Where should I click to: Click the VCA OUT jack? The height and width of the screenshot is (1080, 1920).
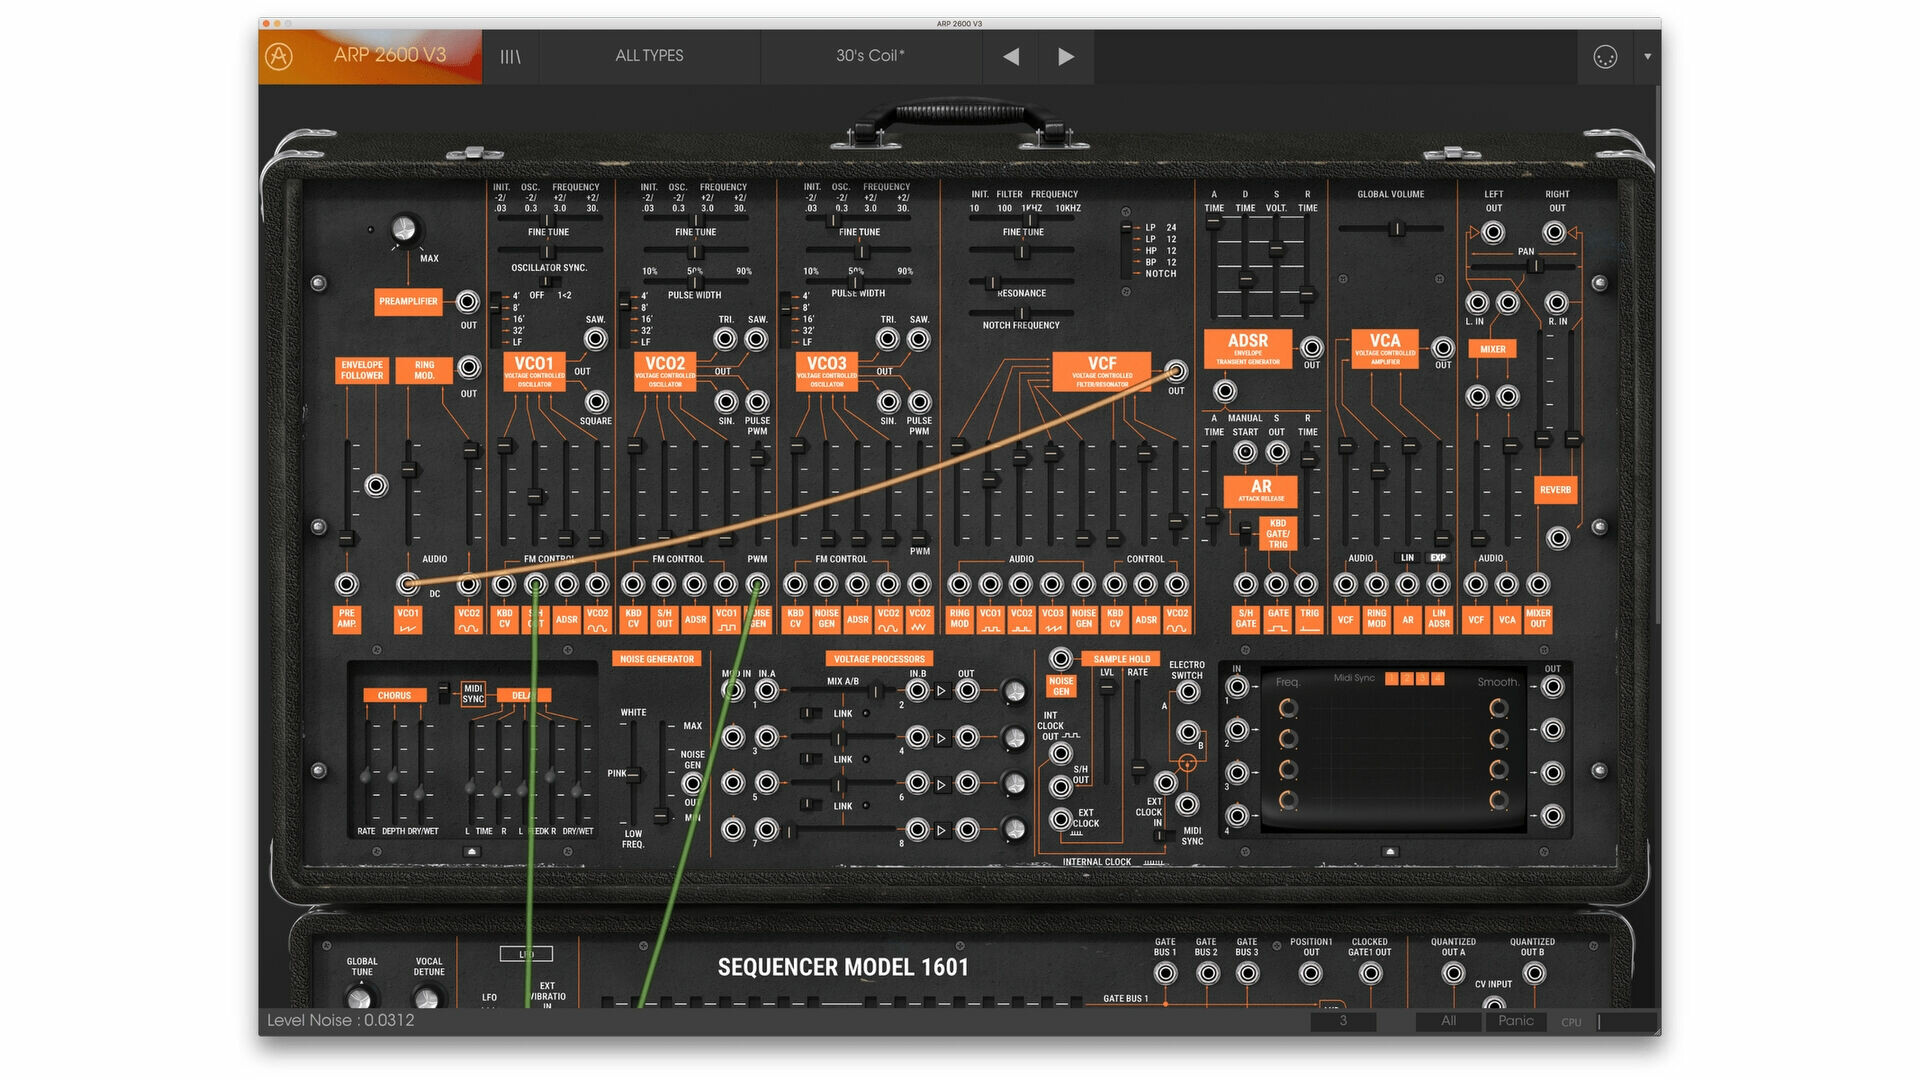1442,347
